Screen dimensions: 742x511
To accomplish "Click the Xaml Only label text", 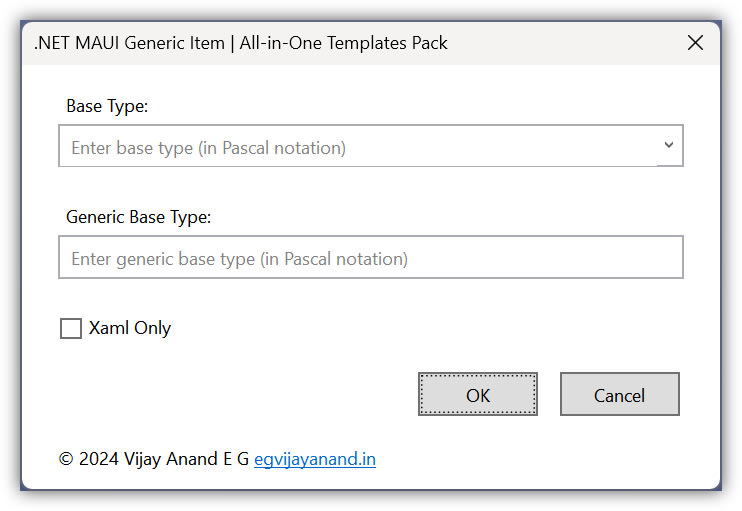I will coord(130,328).
